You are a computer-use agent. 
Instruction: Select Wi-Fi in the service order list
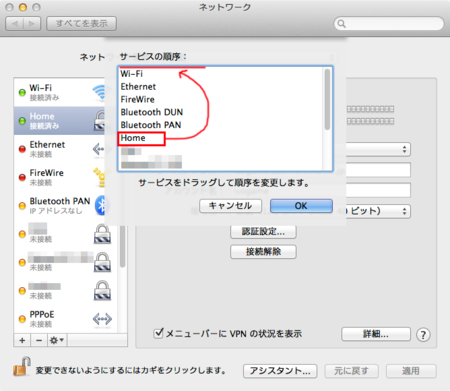[x=220, y=74]
